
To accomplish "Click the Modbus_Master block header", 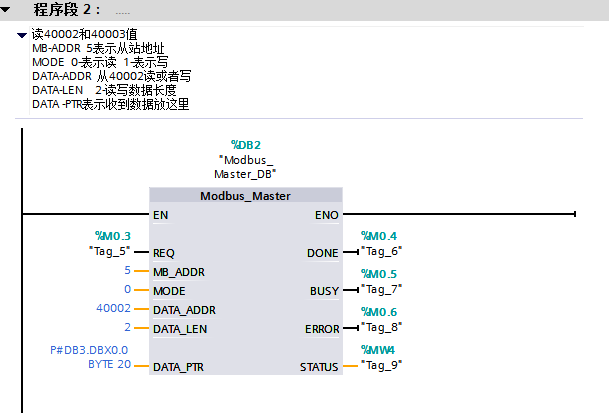I will click(x=245, y=196).
